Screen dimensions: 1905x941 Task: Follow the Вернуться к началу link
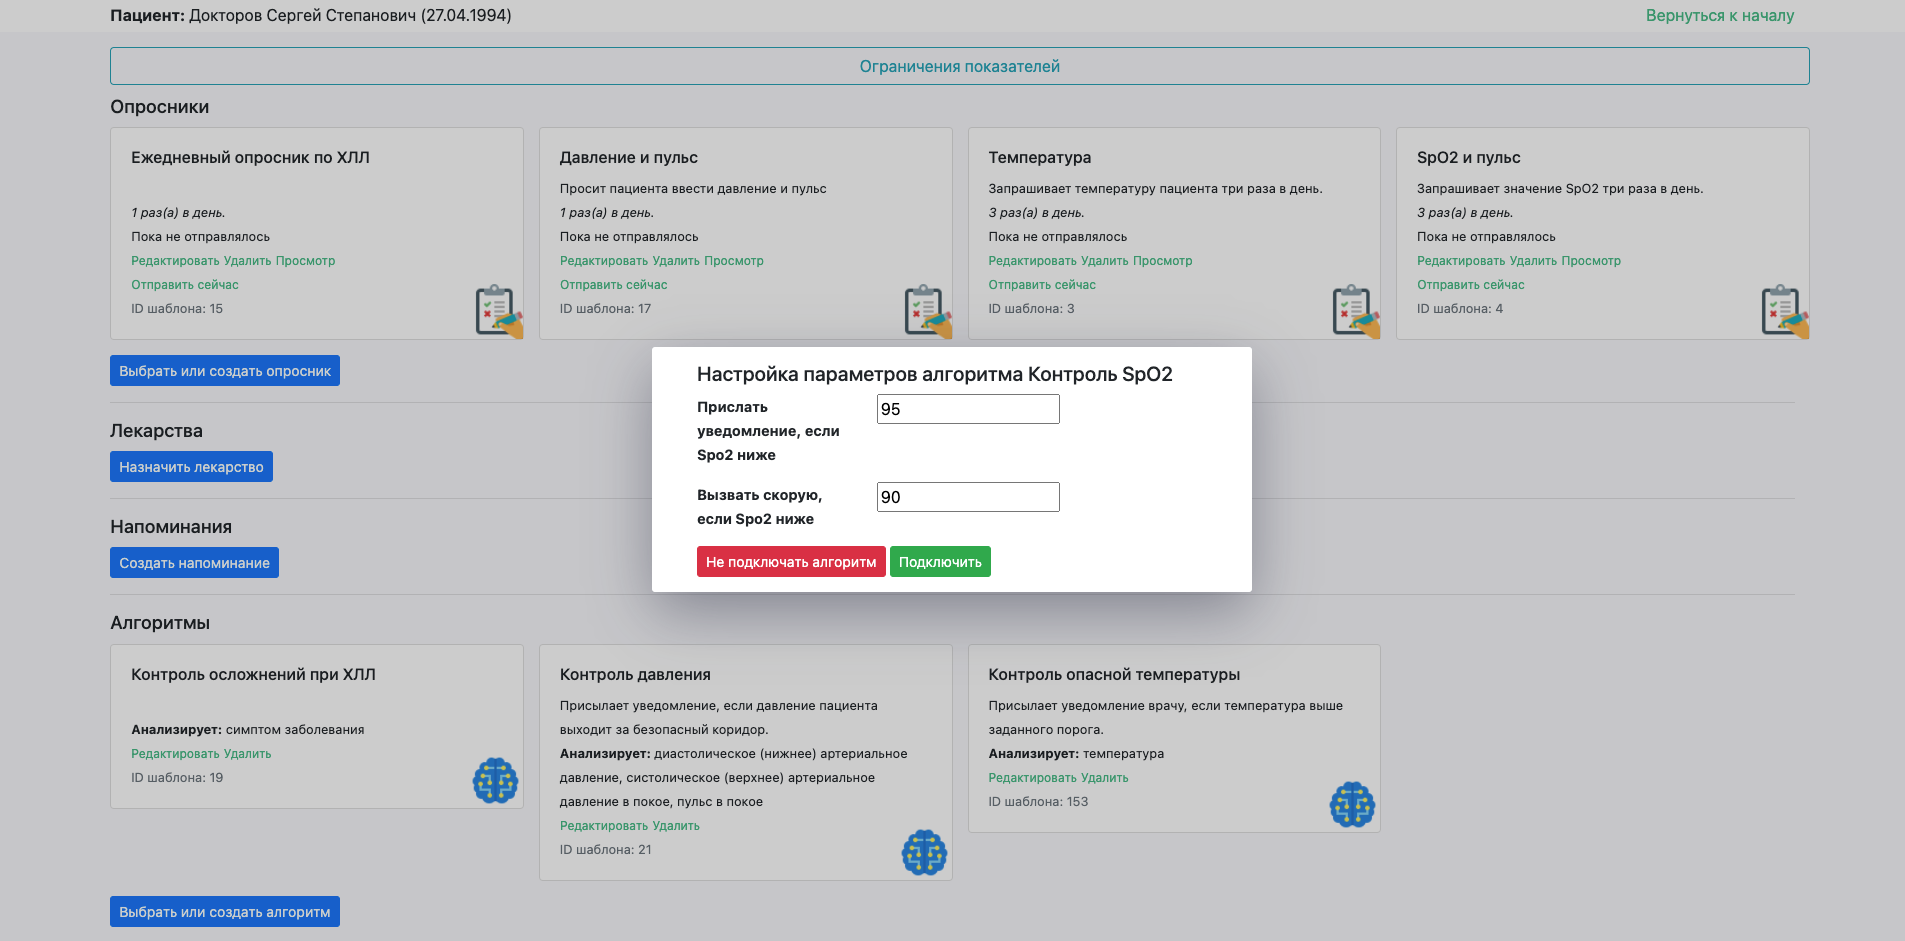click(1719, 16)
